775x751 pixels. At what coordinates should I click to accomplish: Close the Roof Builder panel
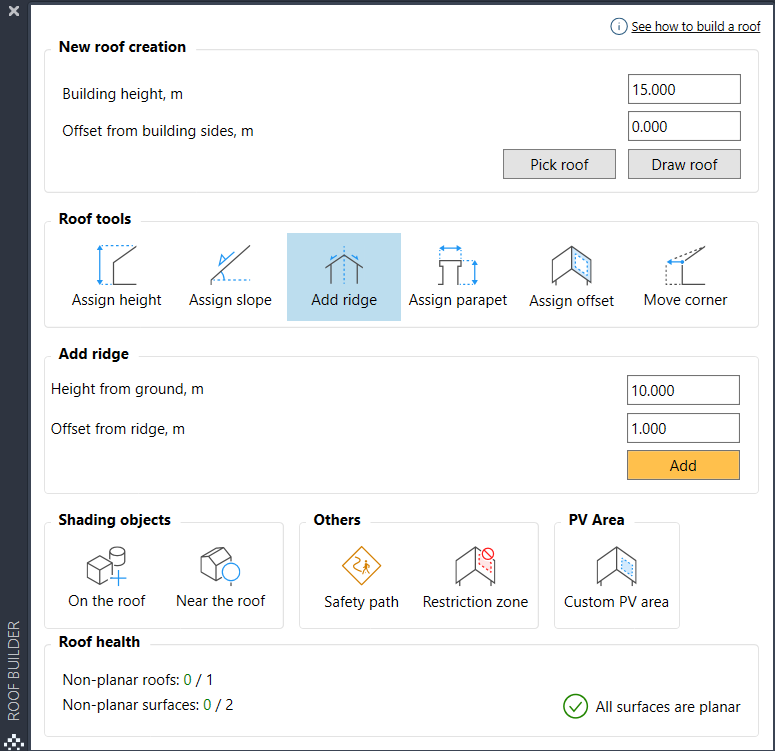pyautogui.click(x=14, y=12)
